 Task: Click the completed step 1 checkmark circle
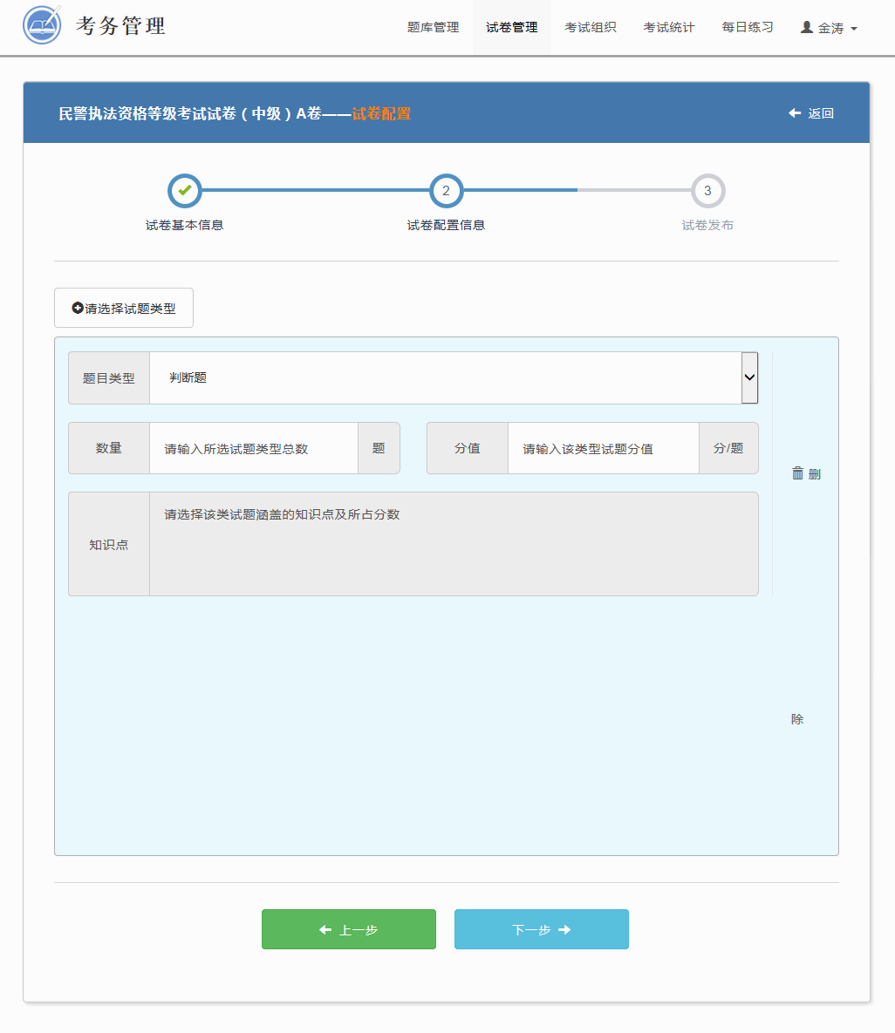click(184, 190)
